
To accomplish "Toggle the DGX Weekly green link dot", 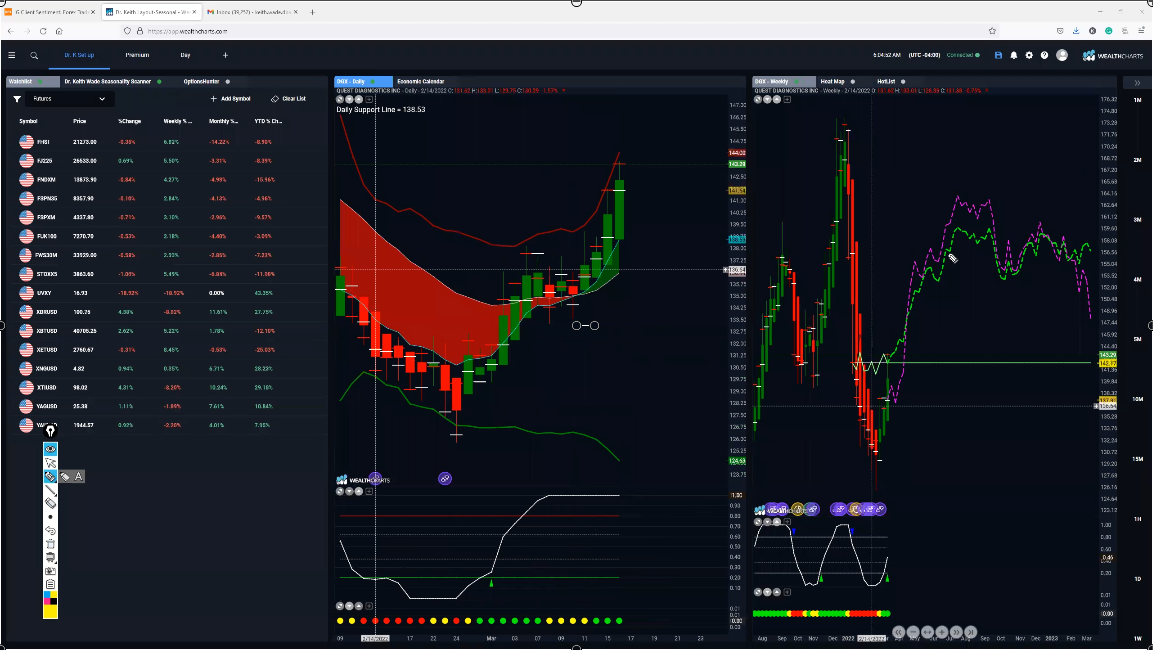I will point(796,82).
